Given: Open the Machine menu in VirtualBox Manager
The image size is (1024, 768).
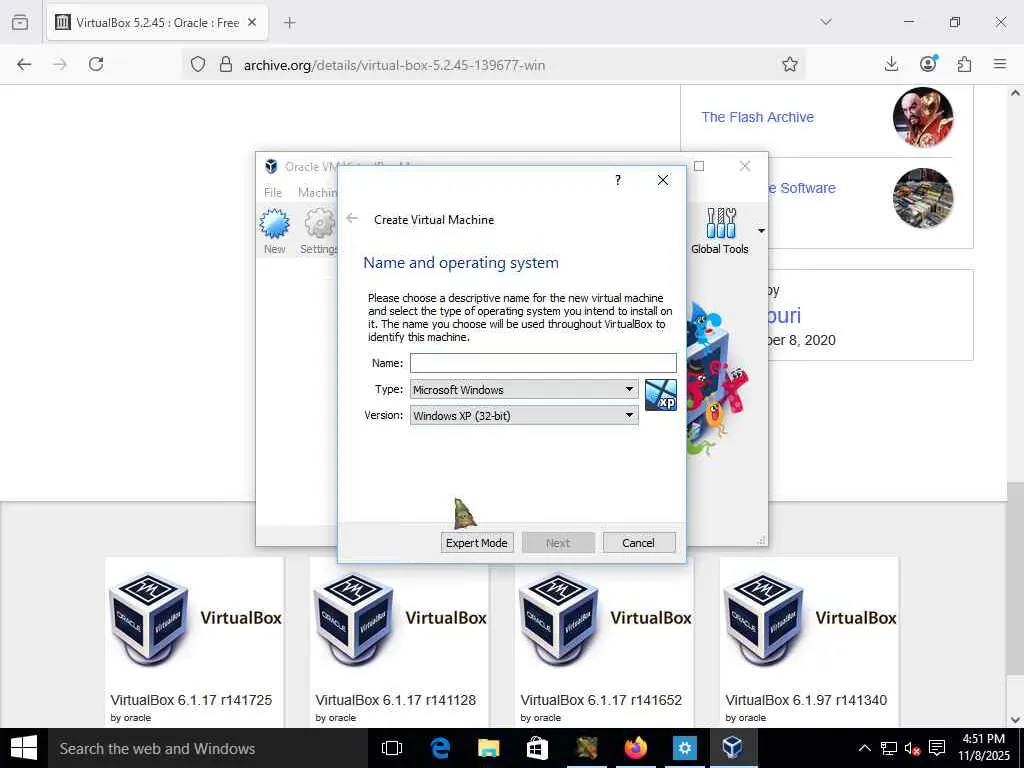Looking at the screenshot, I should pos(317,193).
